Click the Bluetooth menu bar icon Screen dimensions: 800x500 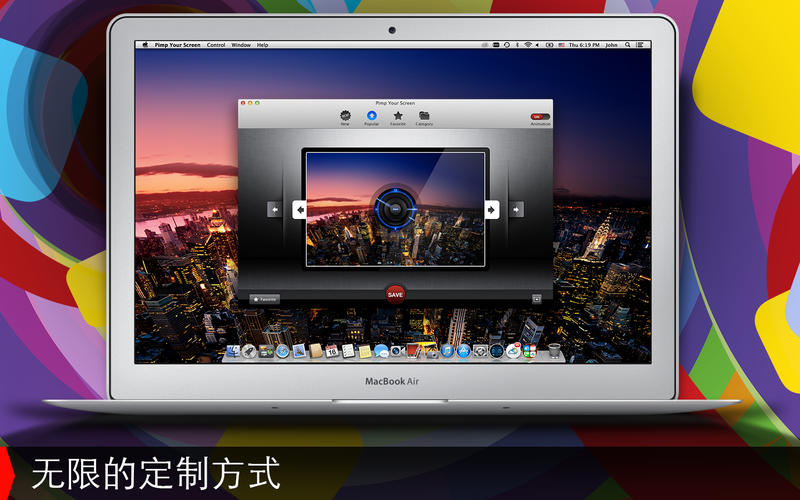(517, 45)
